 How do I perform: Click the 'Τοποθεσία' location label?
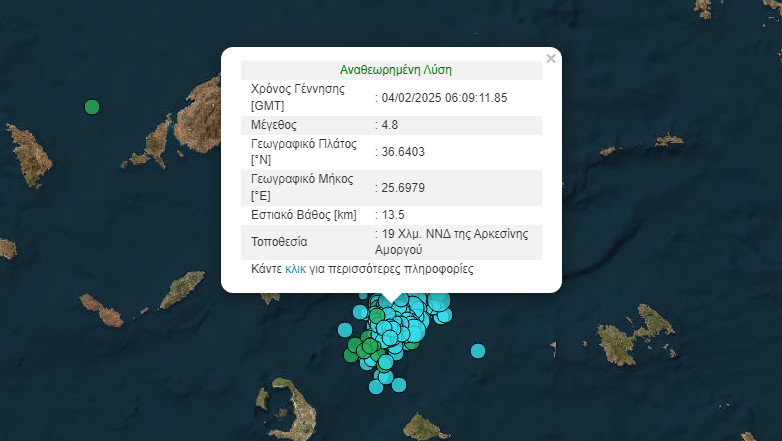point(279,242)
